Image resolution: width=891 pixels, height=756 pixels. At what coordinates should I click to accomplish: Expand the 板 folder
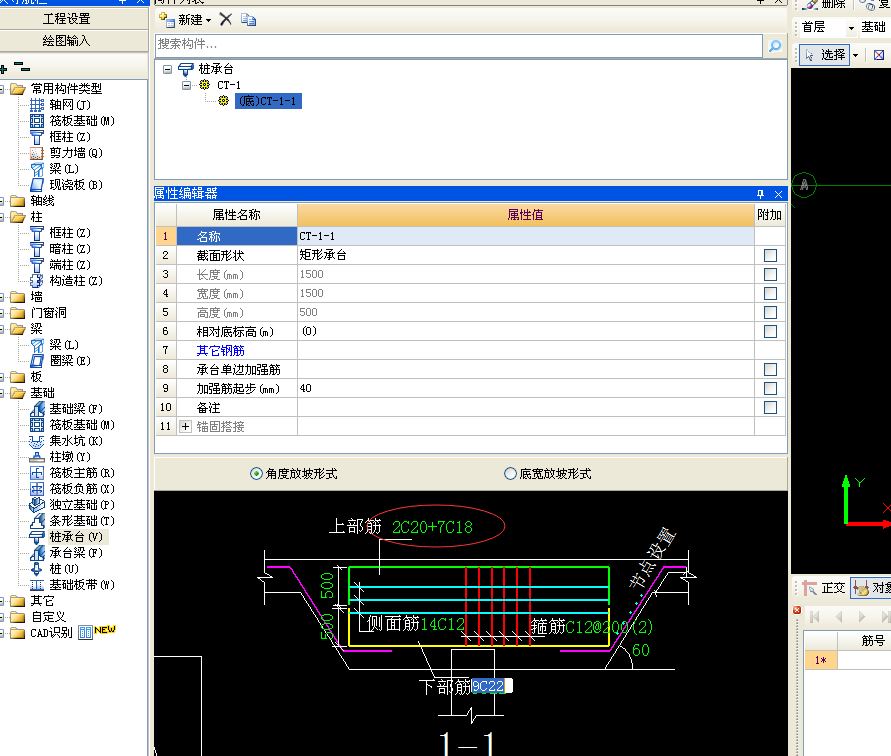coord(3,377)
